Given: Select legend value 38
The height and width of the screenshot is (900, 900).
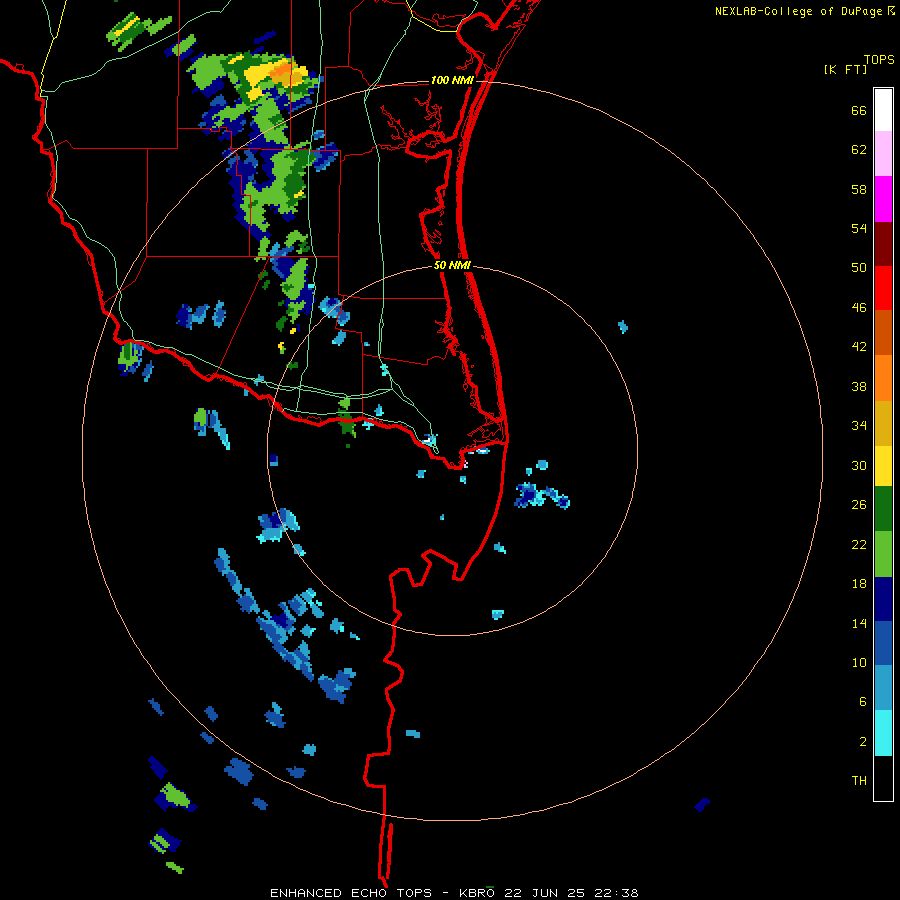Looking at the screenshot, I should point(859,387).
